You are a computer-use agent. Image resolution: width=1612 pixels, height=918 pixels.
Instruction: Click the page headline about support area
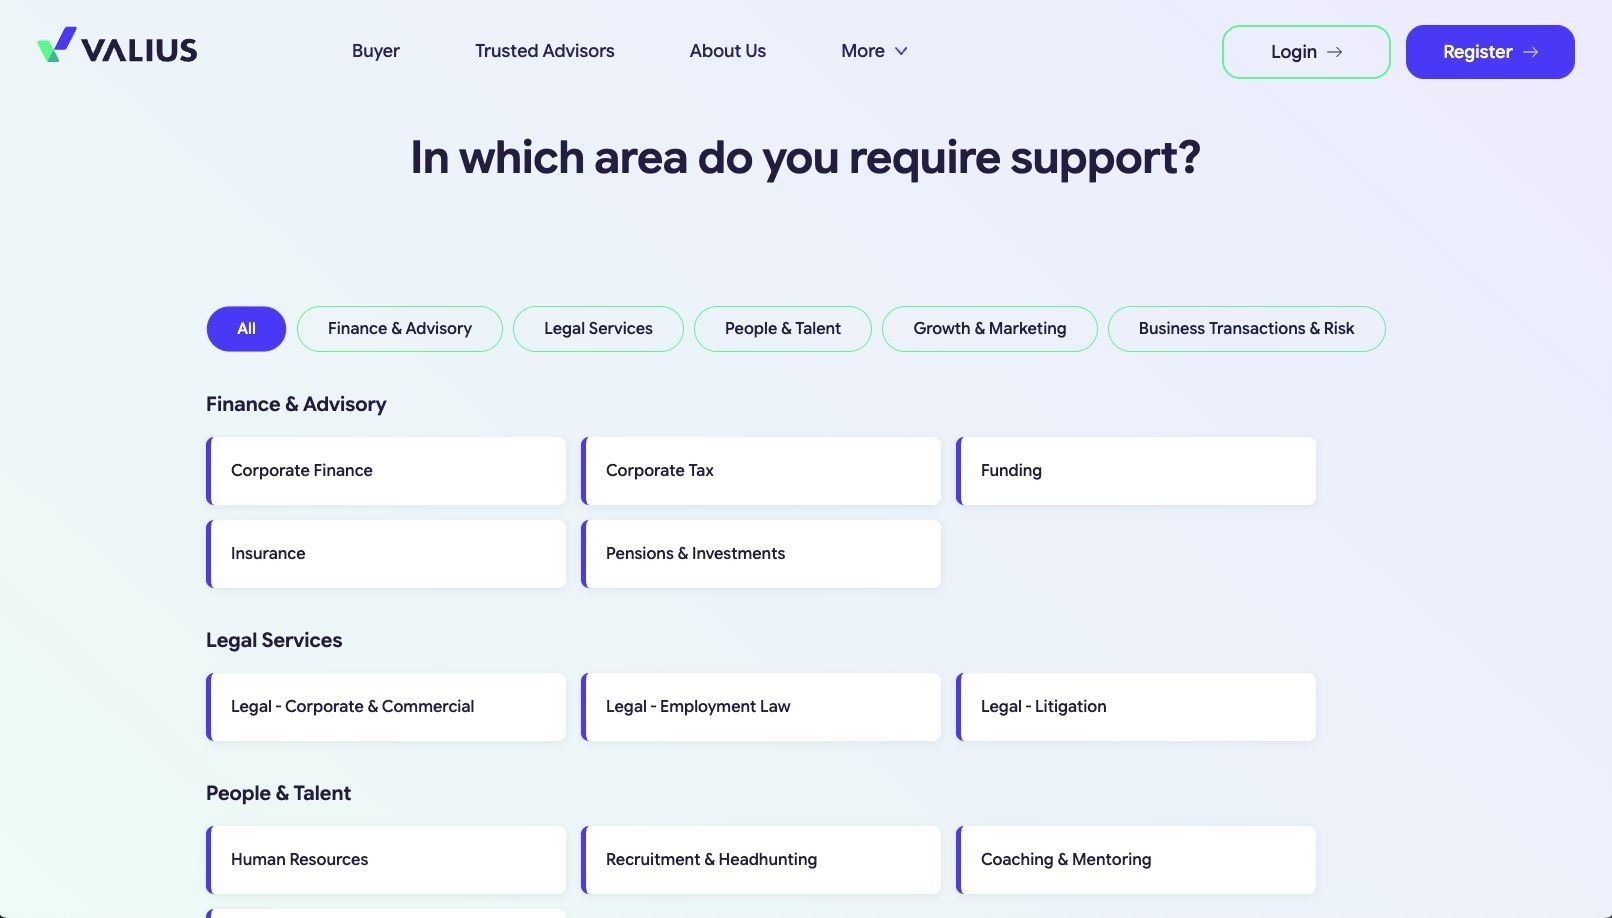(806, 158)
